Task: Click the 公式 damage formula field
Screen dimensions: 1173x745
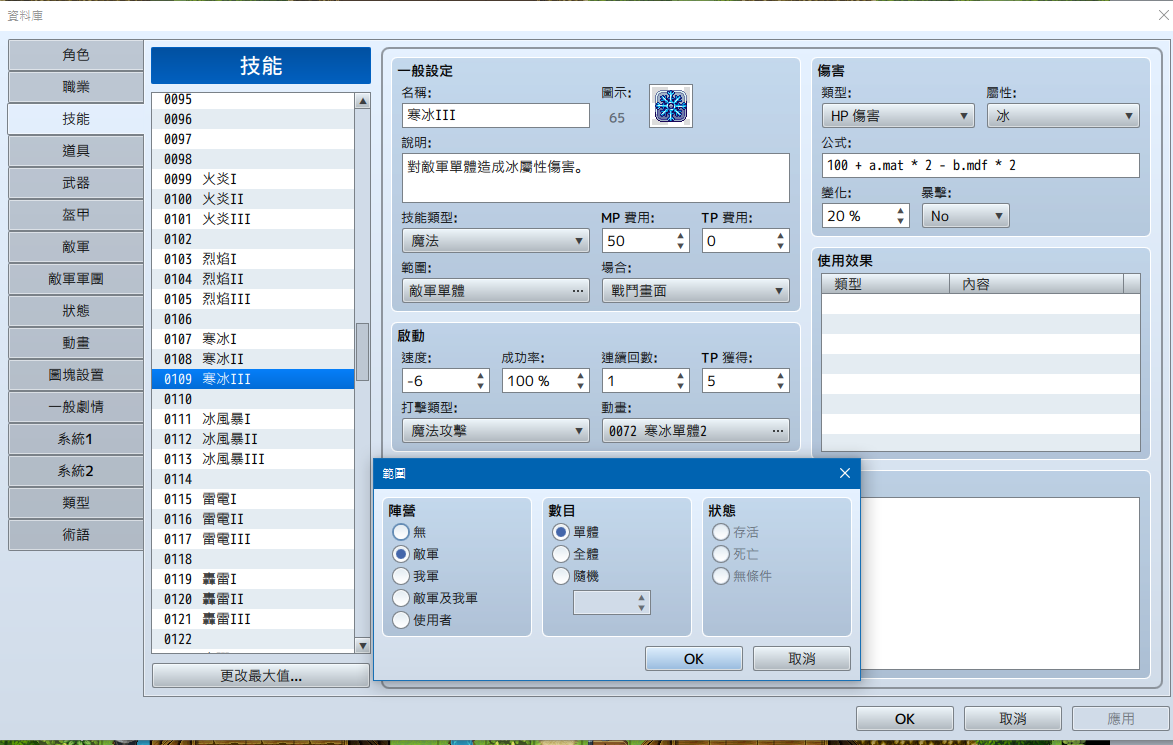Action: pyautogui.click(x=980, y=165)
